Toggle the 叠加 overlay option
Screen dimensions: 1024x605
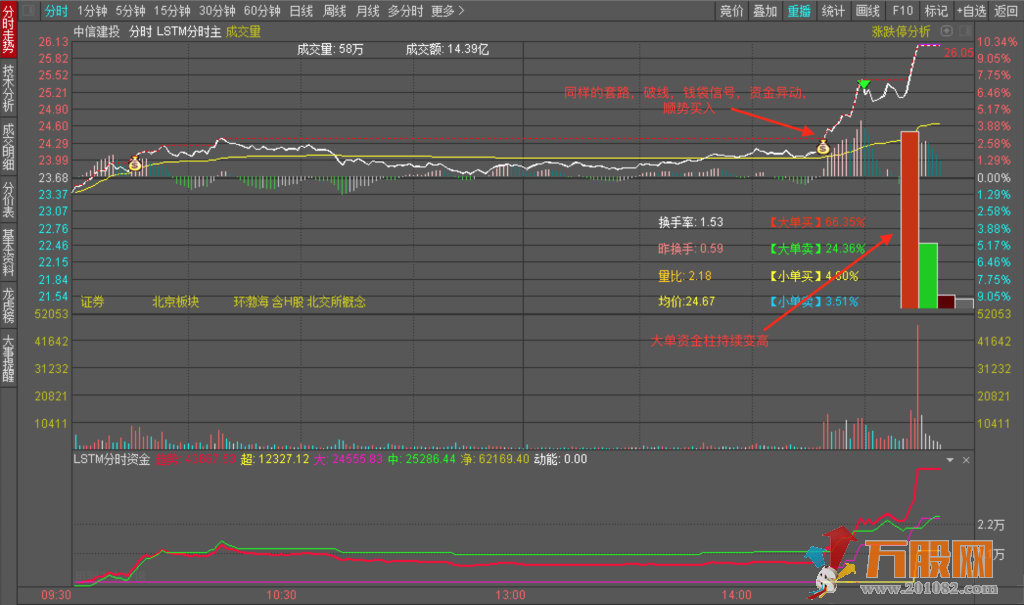(x=765, y=11)
